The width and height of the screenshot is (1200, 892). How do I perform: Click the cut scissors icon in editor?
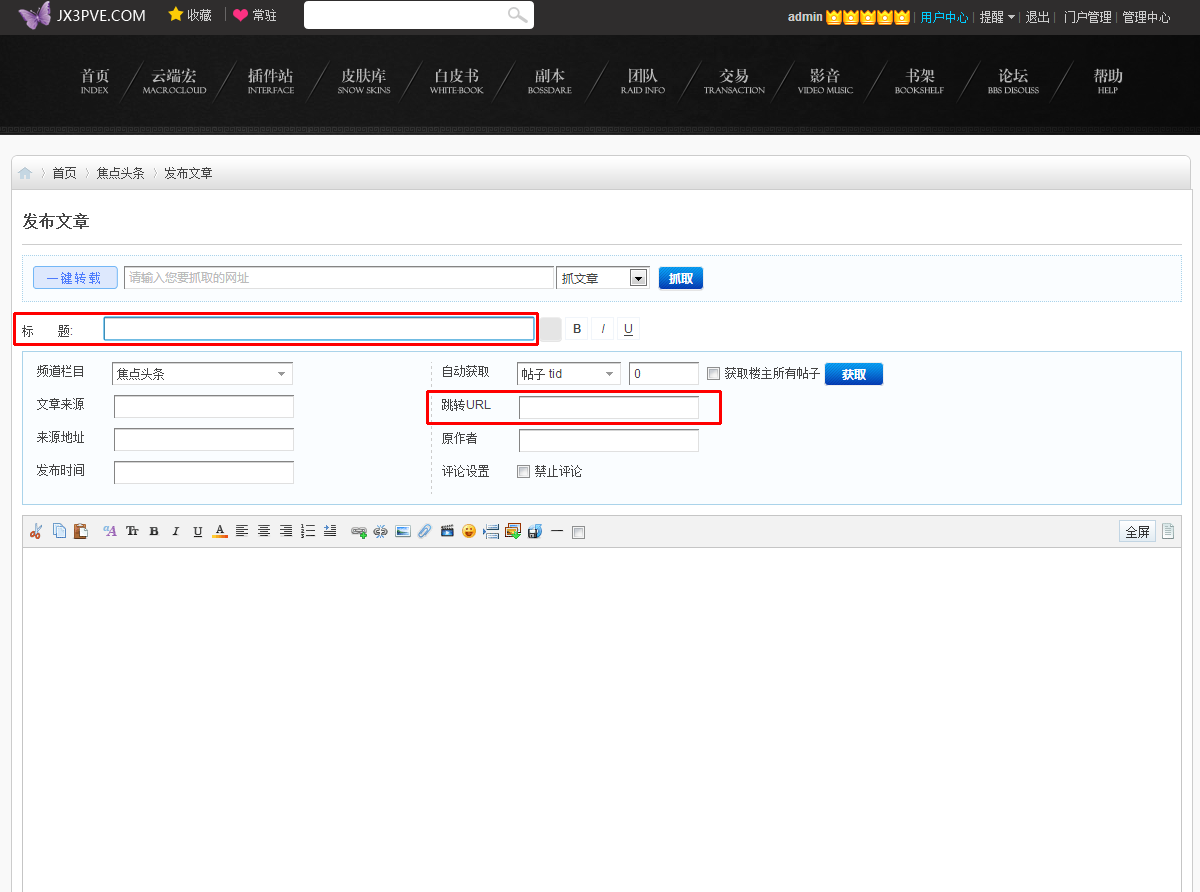coord(36,531)
